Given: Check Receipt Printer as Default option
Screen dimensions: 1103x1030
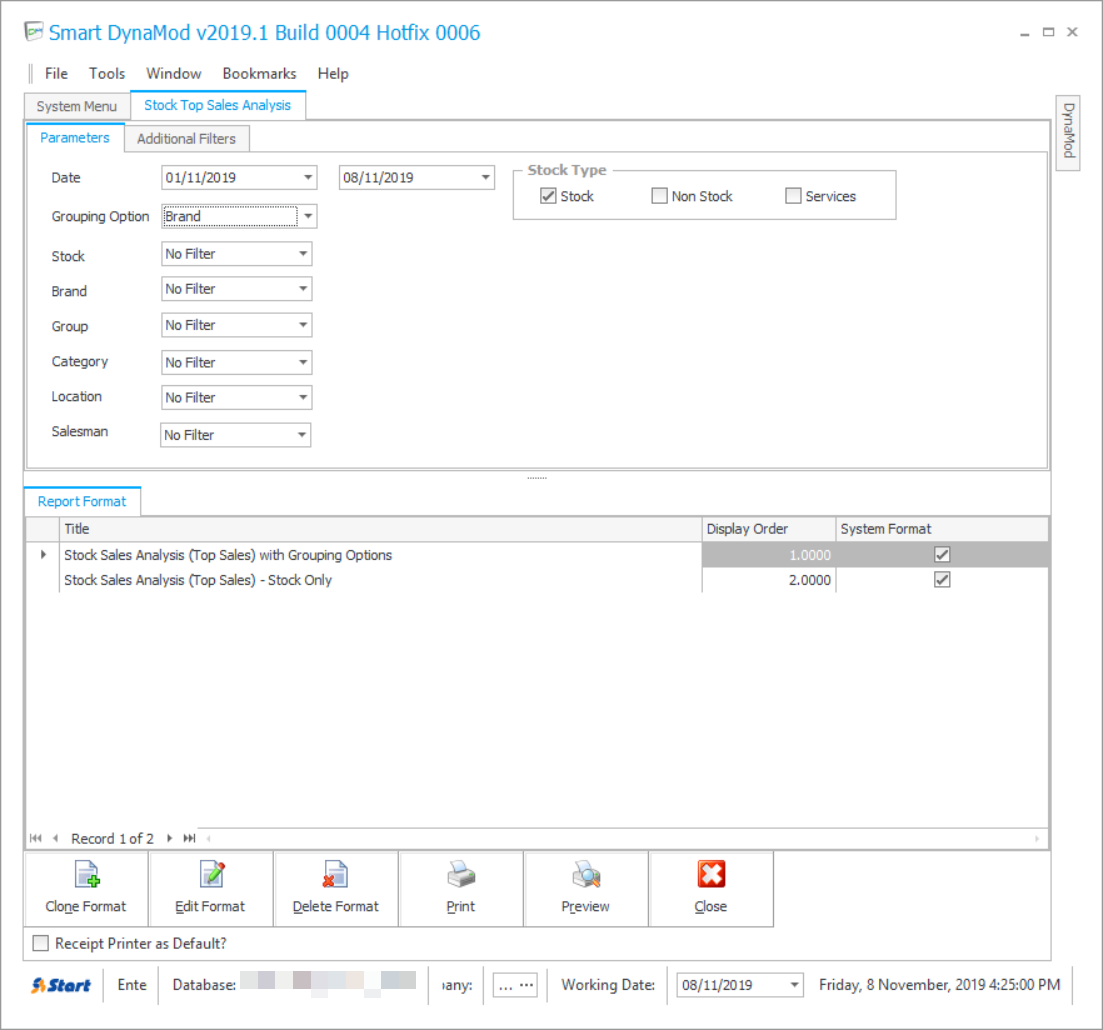Looking at the screenshot, I should pyautogui.click(x=41, y=943).
